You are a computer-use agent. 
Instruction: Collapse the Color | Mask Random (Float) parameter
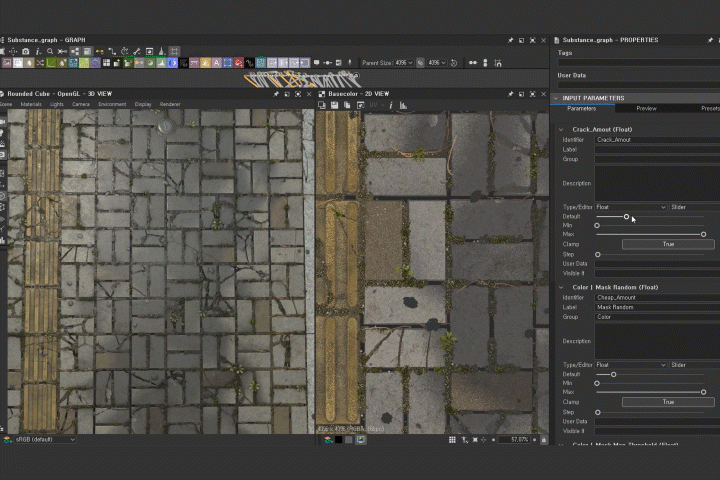561,287
